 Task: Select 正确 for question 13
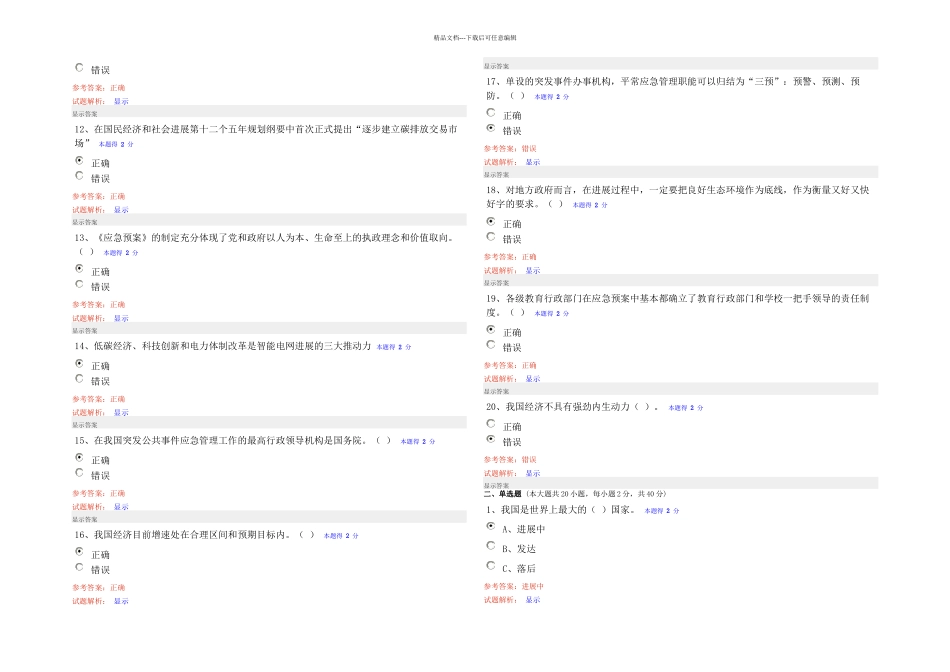79,268
